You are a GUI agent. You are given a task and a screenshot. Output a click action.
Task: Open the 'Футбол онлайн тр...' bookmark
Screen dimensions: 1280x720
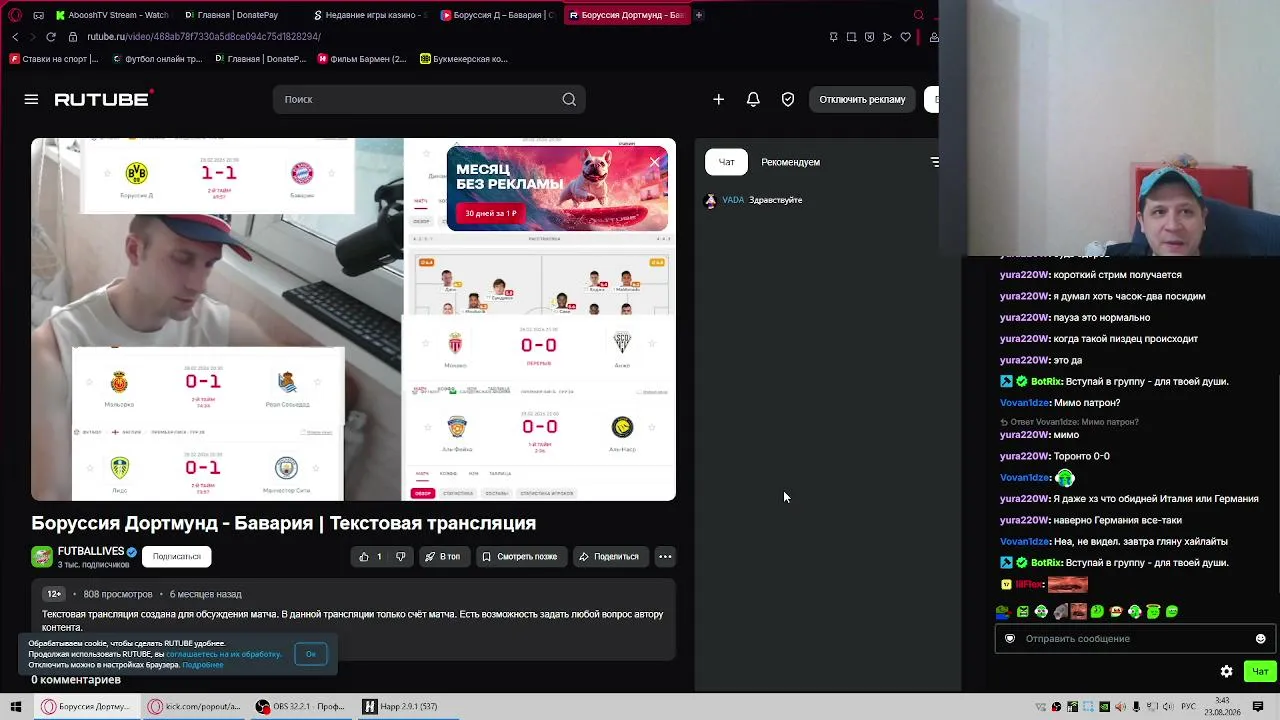[157, 59]
